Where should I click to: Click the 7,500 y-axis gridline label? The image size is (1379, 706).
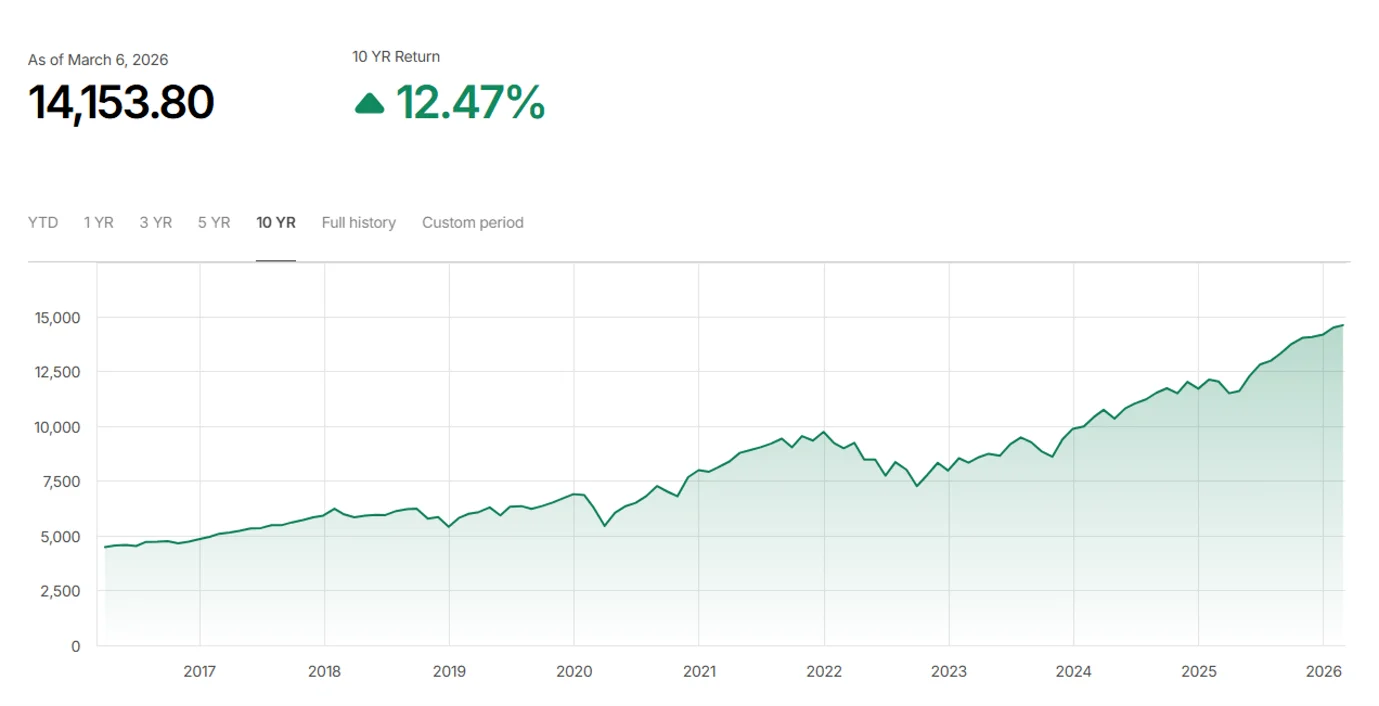point(63,482)
